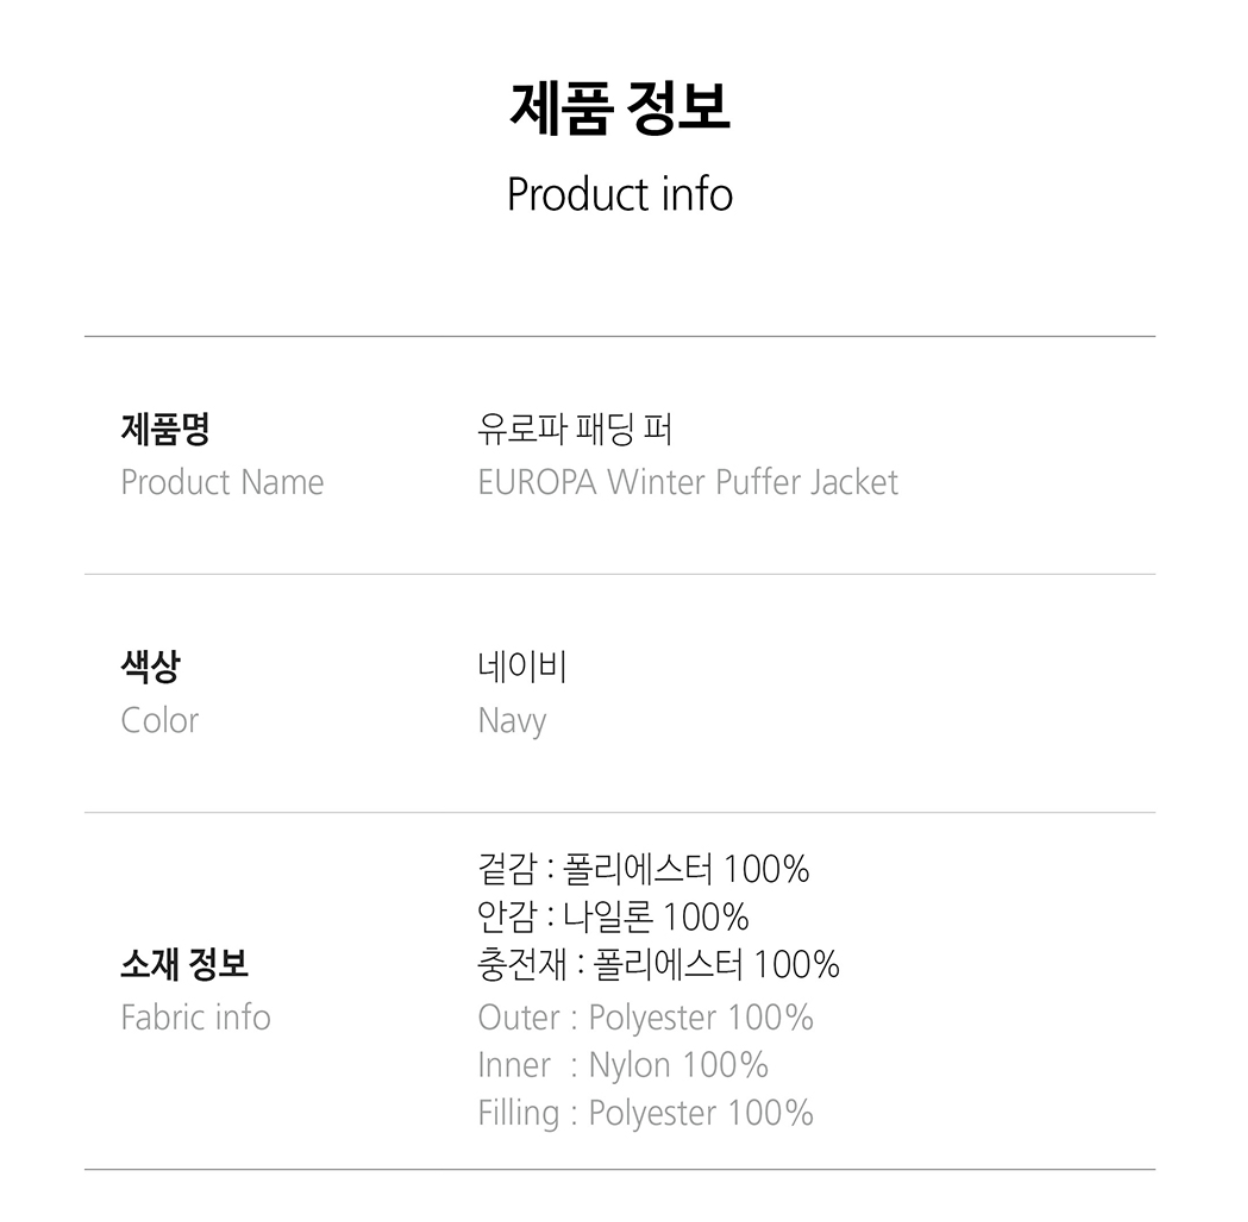Click the 소재 정보 row label
Image resolution: width=1248 pixels, height=1222 pixels.
tap(184, 964)
